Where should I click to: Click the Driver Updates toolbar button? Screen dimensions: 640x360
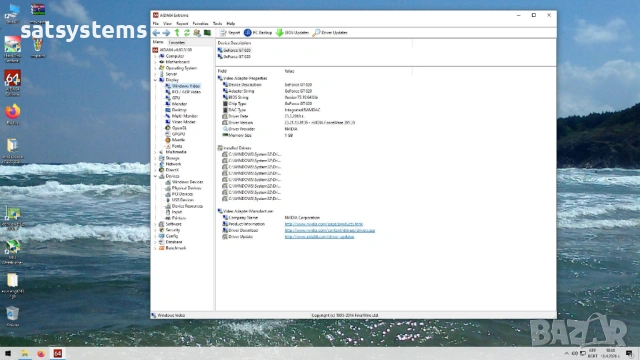click(330, 33)
